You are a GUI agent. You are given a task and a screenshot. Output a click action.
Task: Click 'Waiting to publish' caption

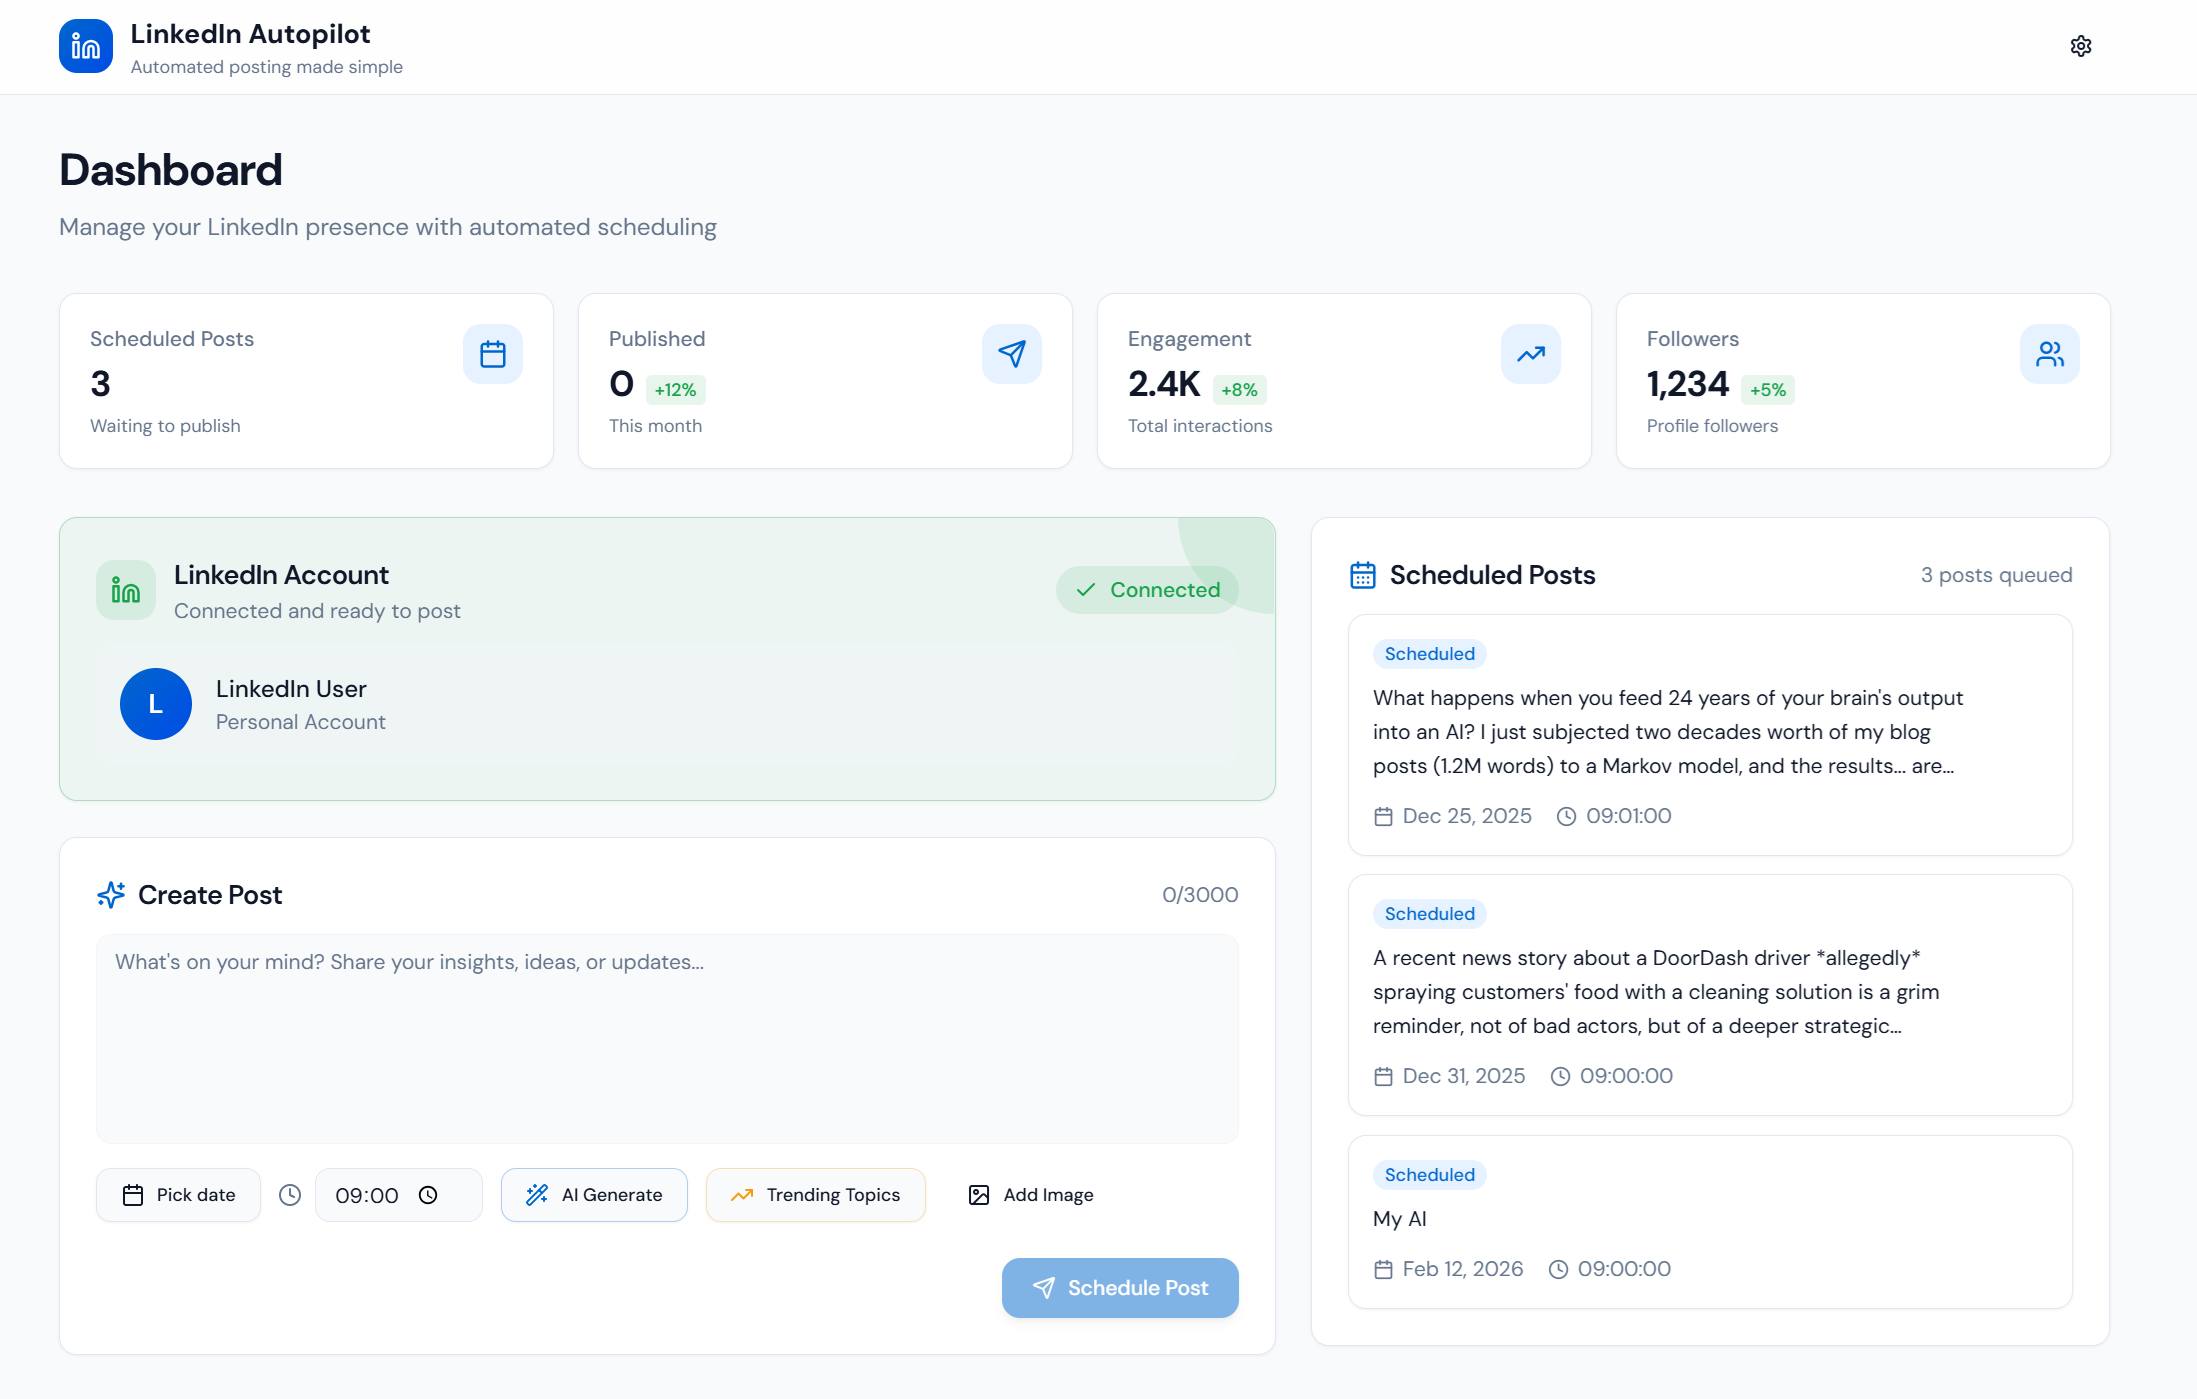coord(165,426)
